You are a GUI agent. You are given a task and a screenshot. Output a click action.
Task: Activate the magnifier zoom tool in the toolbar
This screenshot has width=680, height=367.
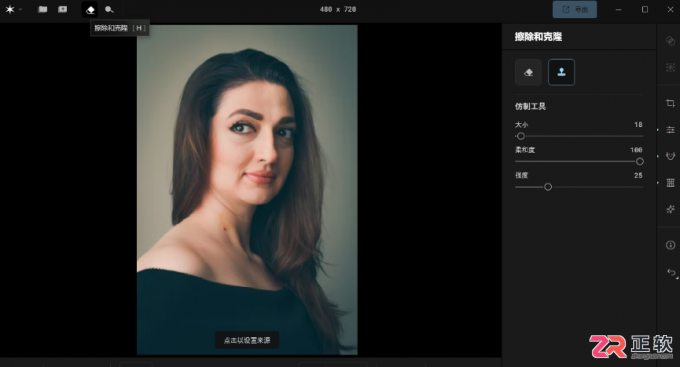point(109,10)
